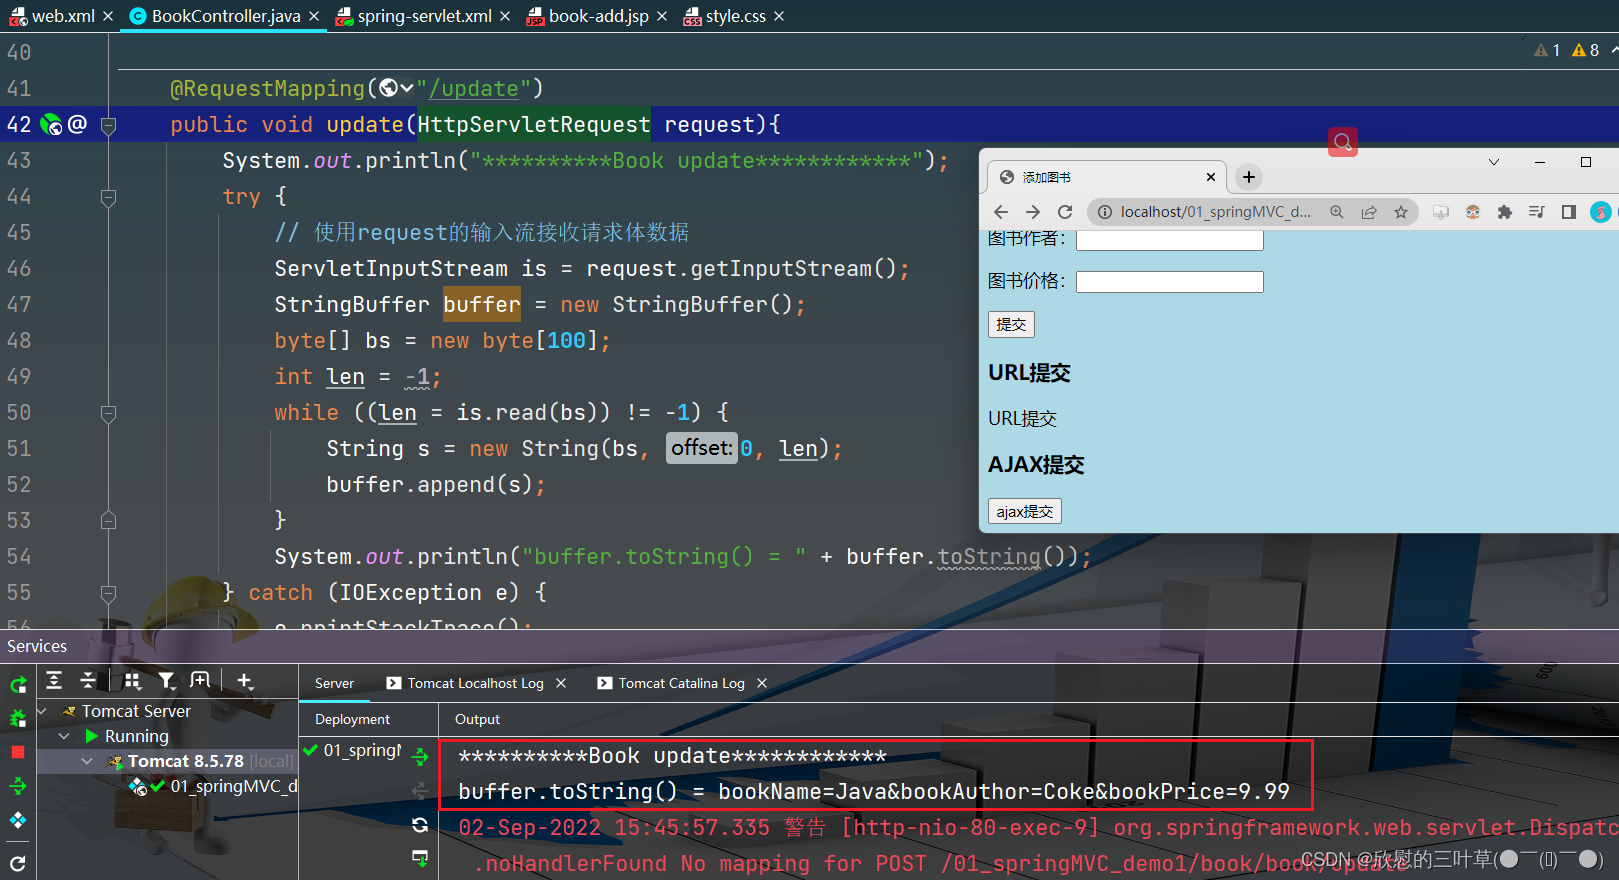The width and height of the screenshot is (1619, 880).
Task: Select the 01_springMVC_d artifact in Services tree
Action: point(213,786)
